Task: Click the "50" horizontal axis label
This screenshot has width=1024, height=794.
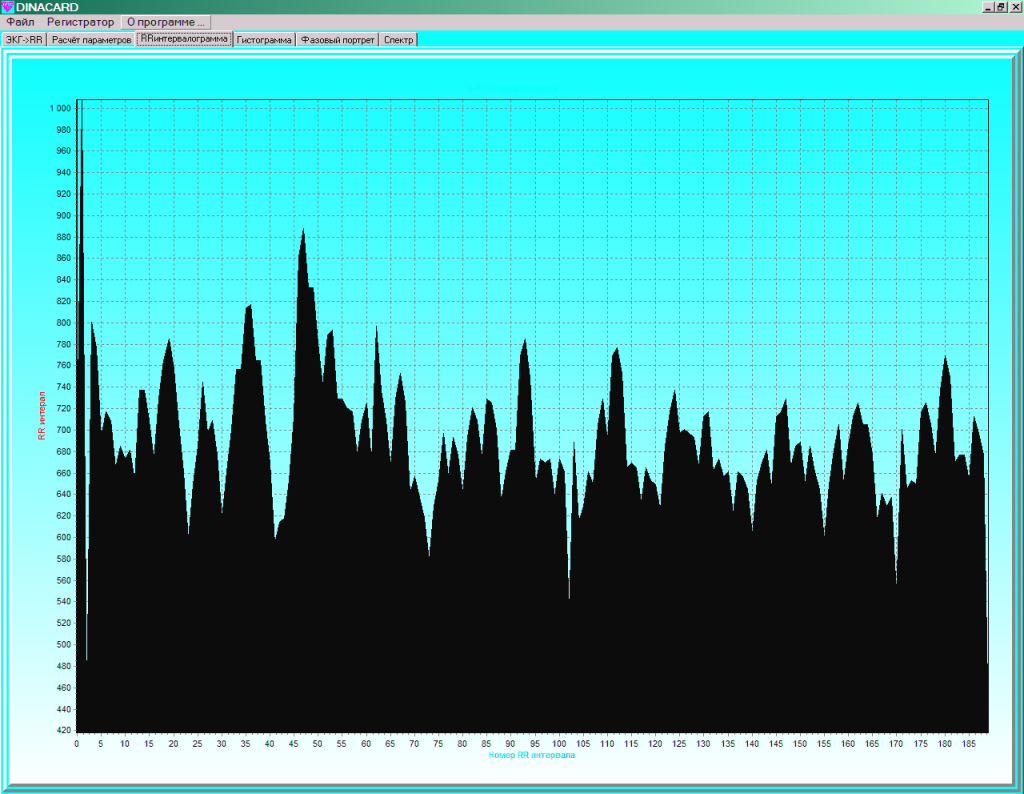Action: tap(317, 744)
